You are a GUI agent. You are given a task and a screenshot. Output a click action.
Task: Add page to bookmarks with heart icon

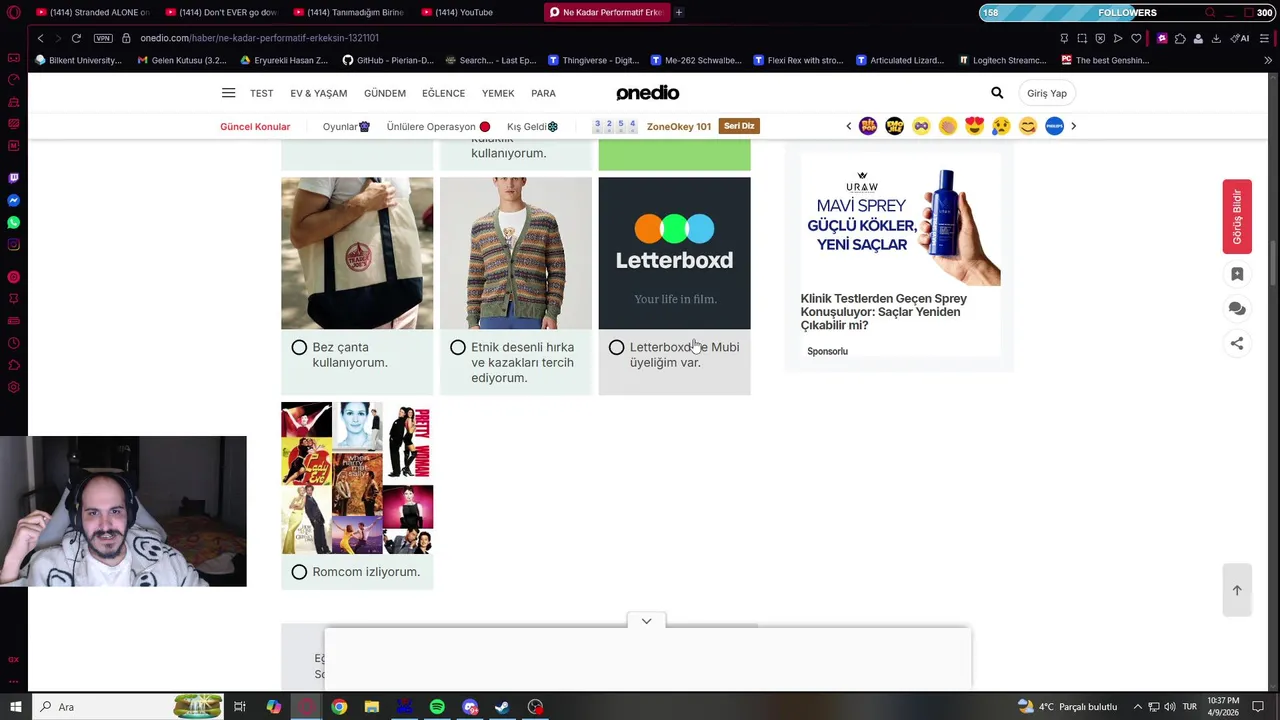[1136, 38]
